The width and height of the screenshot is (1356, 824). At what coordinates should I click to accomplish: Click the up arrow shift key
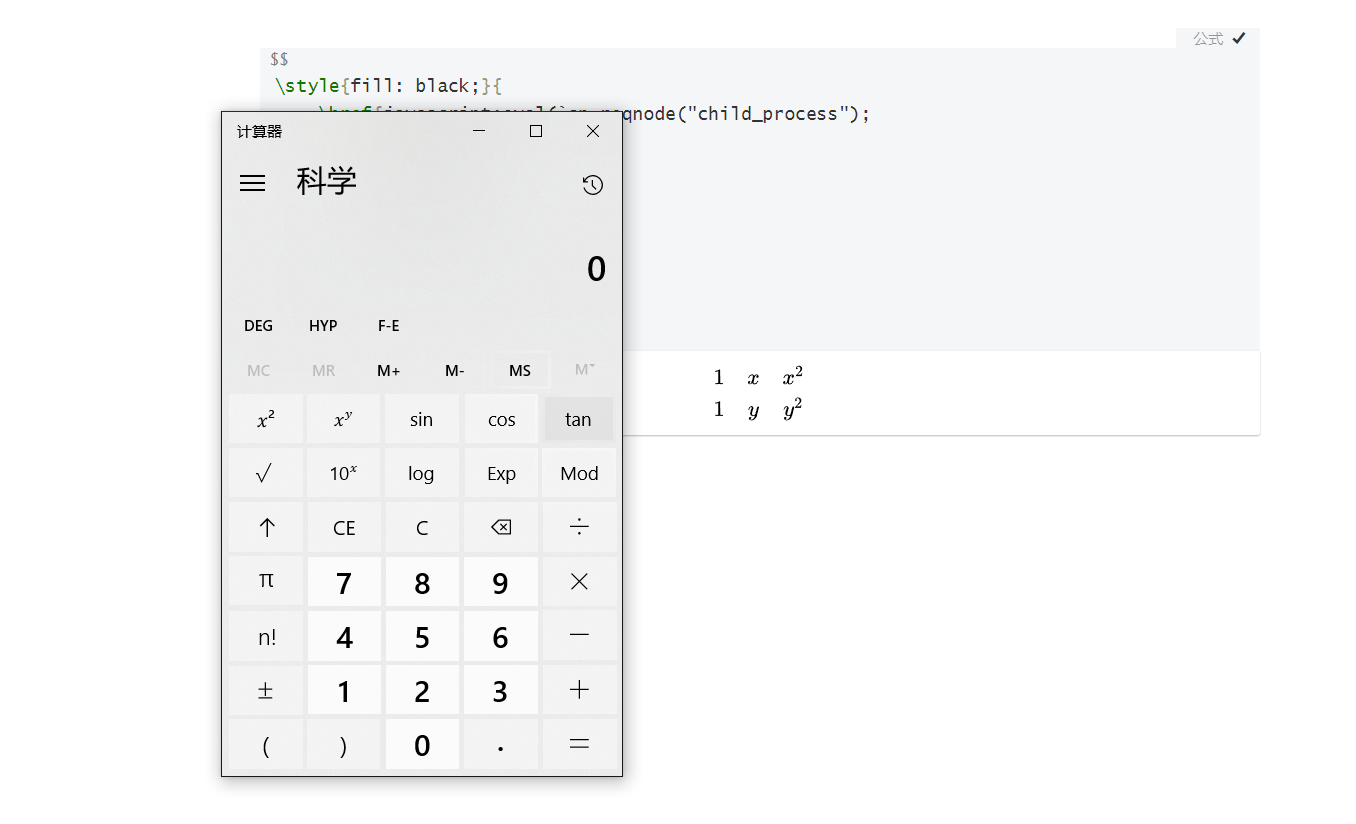265,527
